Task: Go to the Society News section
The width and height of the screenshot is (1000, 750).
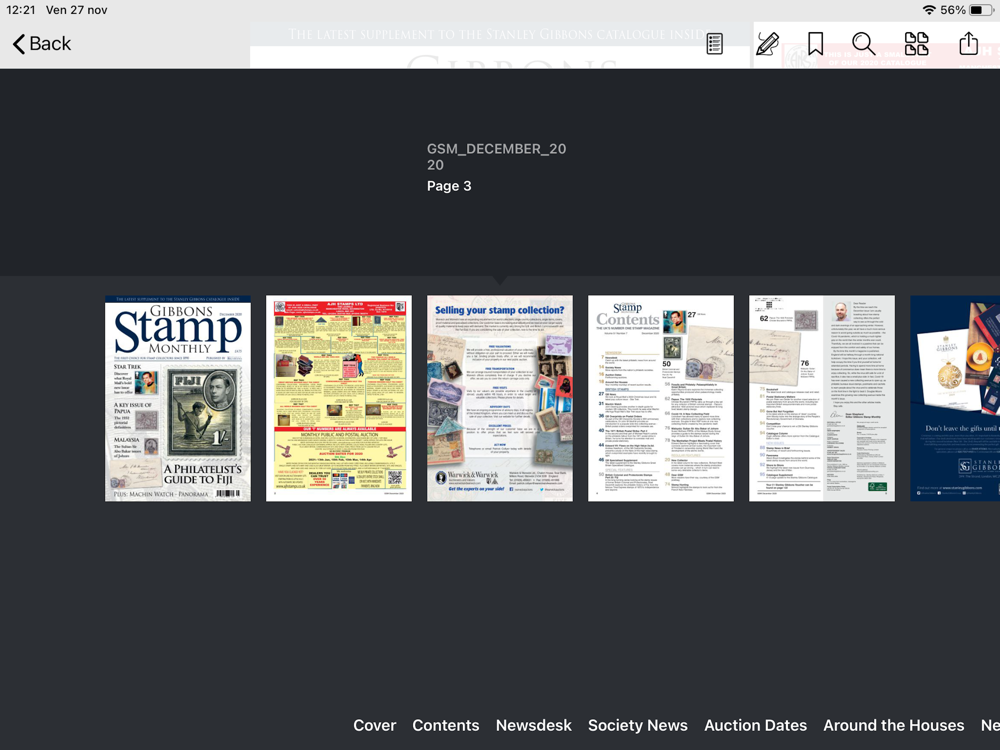Action: click(638, 725)
